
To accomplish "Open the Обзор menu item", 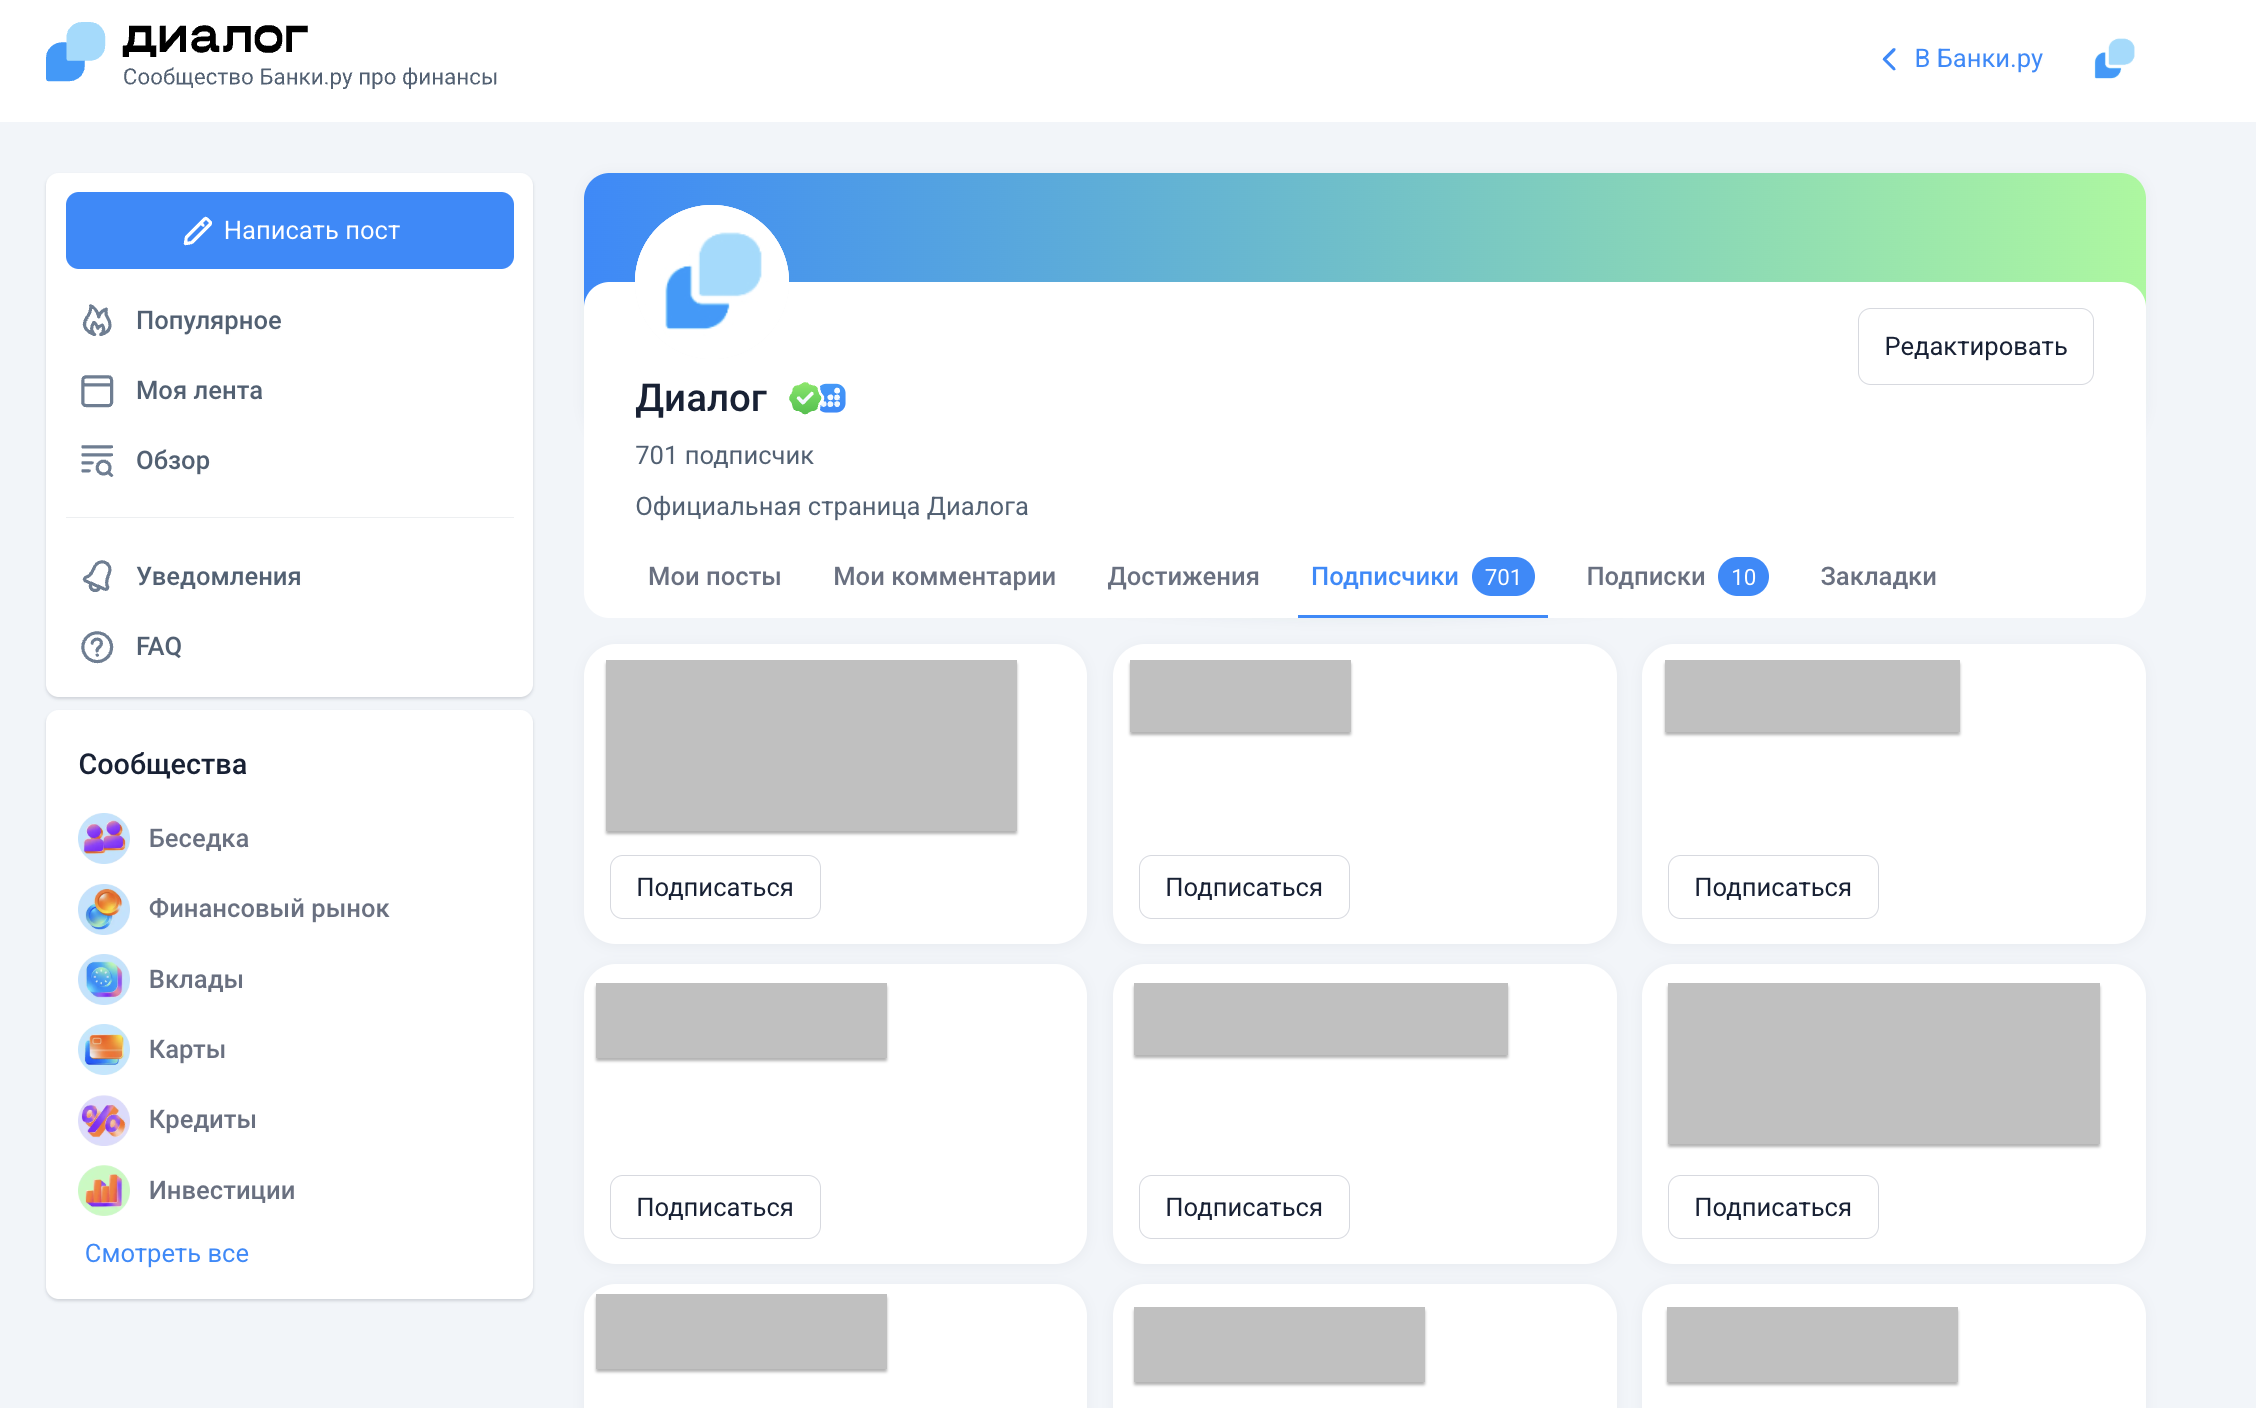I will coord(173,461).
